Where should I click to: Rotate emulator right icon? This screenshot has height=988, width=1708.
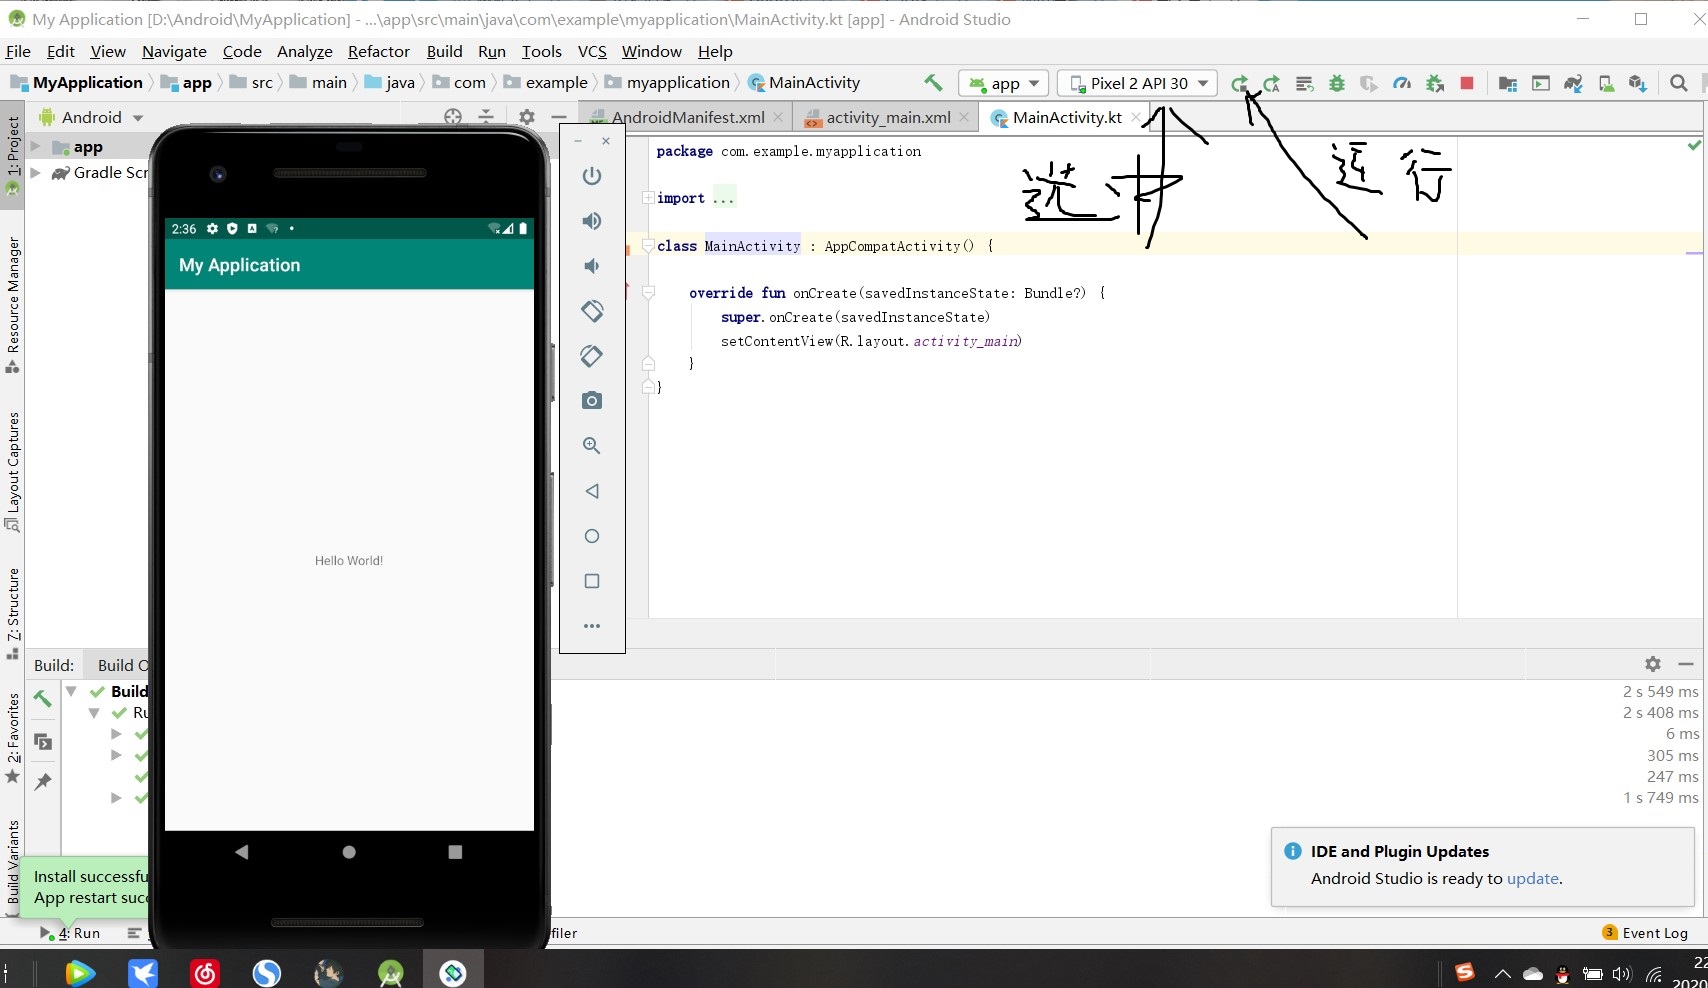click(592, 356)
